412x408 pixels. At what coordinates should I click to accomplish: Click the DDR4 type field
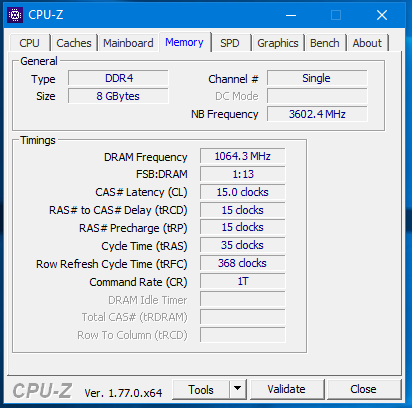pos(118,78)
